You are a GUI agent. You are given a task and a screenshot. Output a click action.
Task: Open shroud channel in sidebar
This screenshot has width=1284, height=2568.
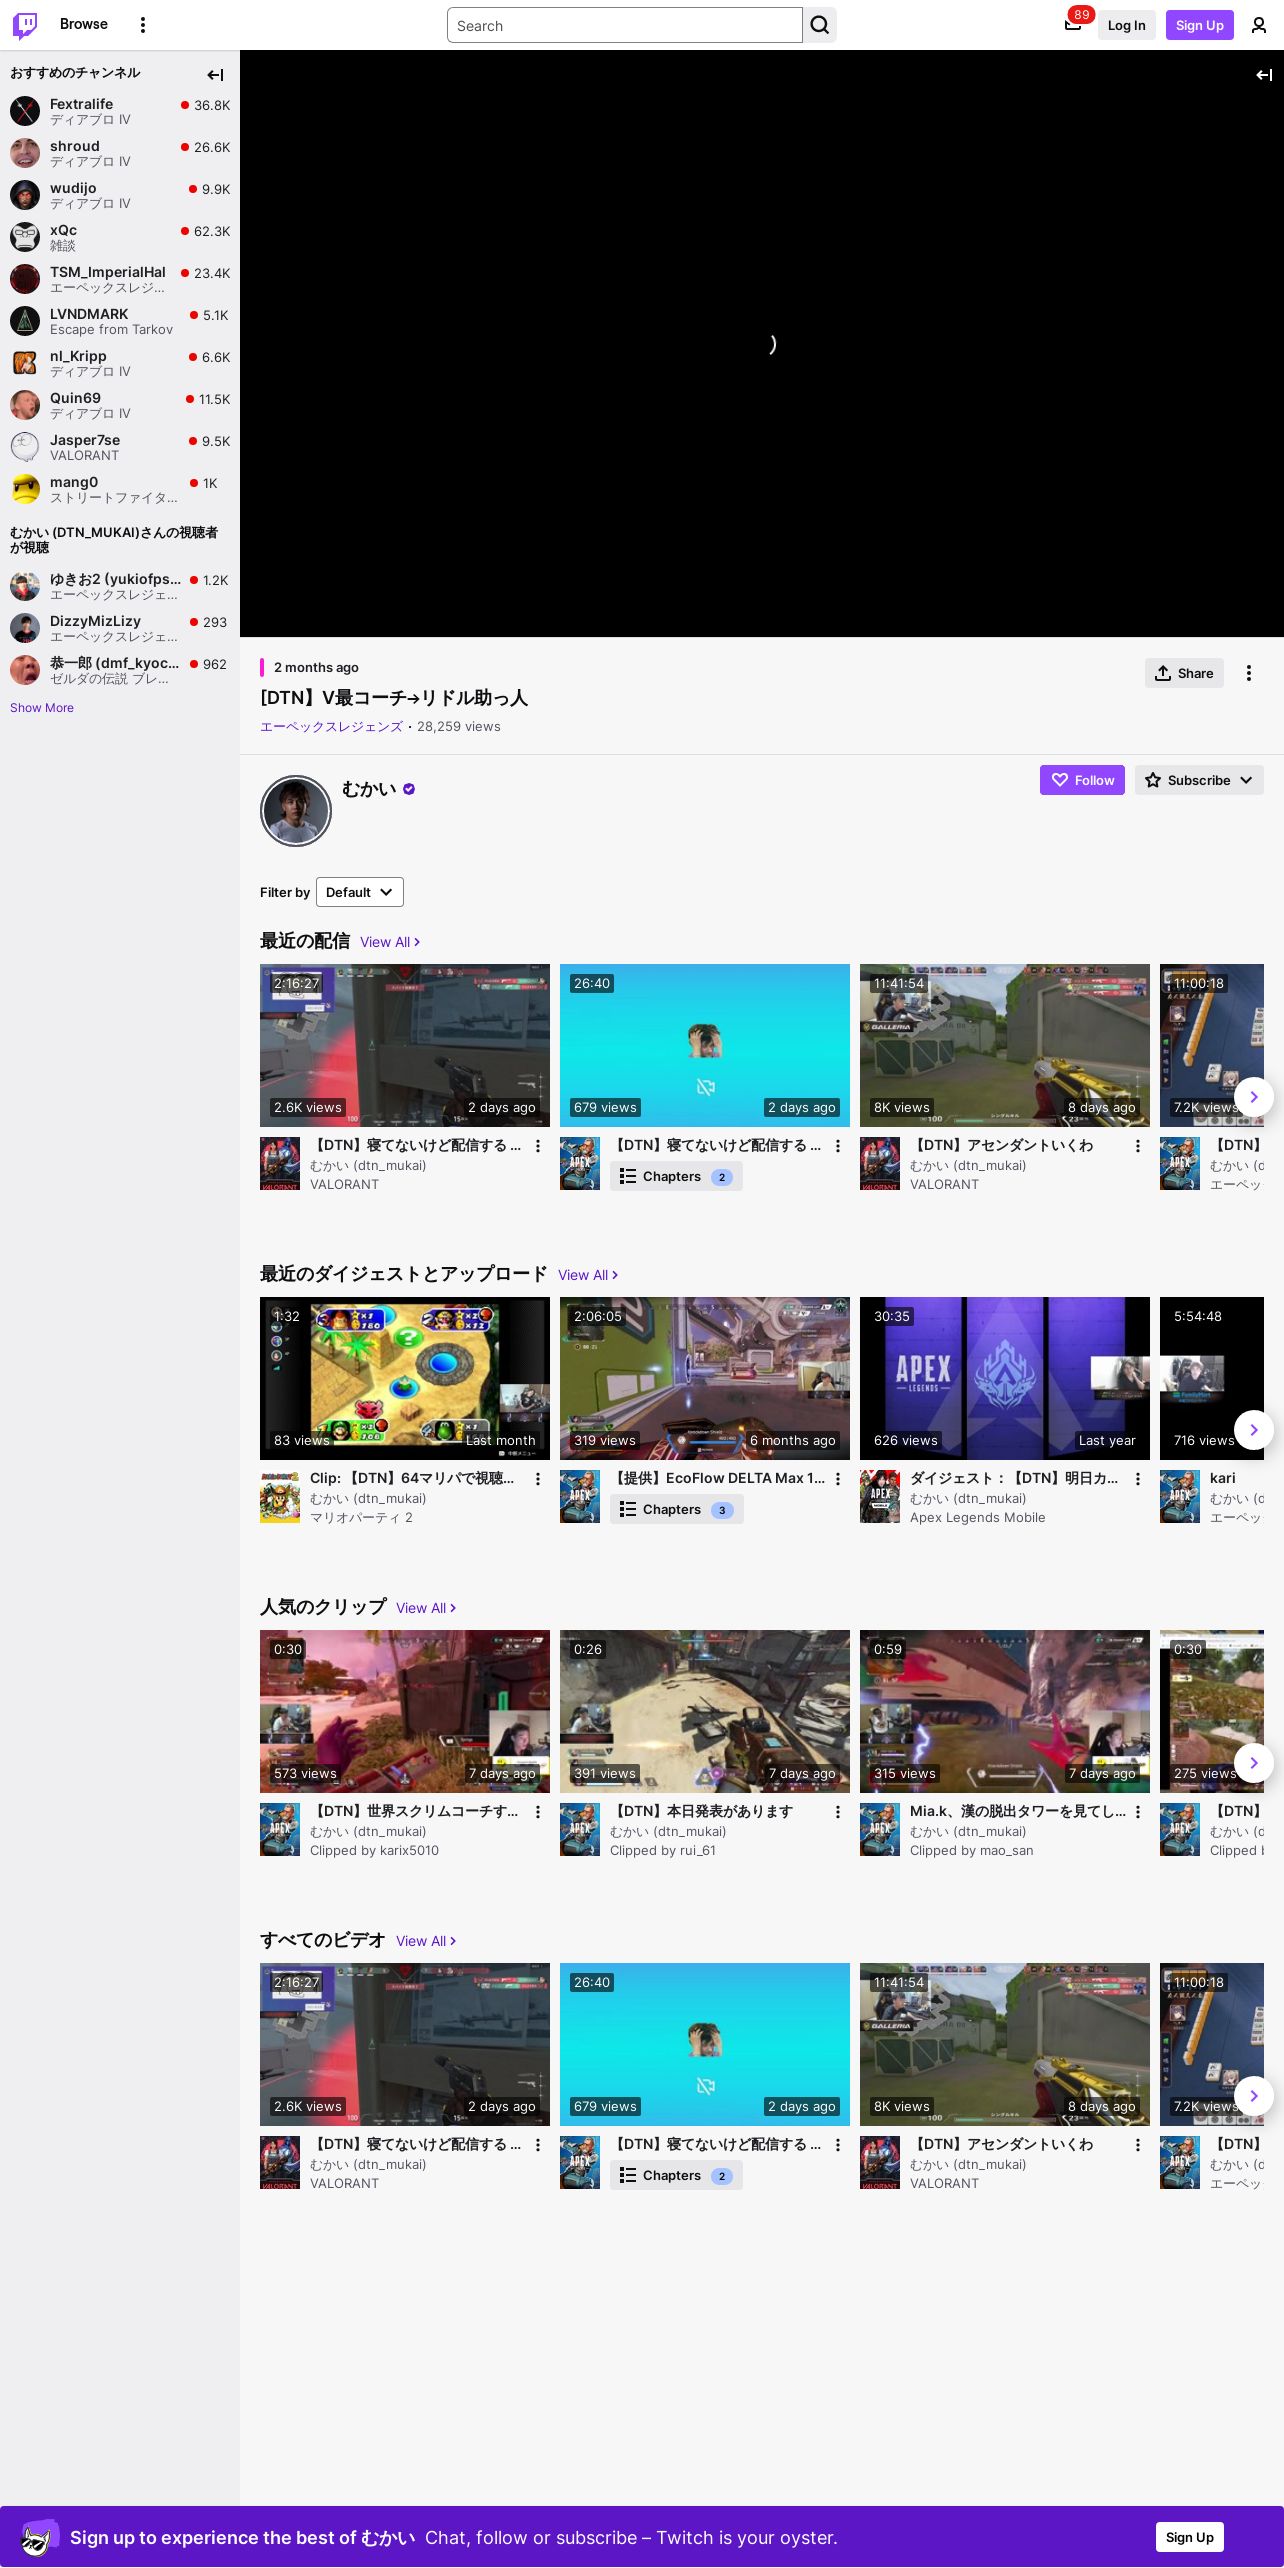point(120,153)
